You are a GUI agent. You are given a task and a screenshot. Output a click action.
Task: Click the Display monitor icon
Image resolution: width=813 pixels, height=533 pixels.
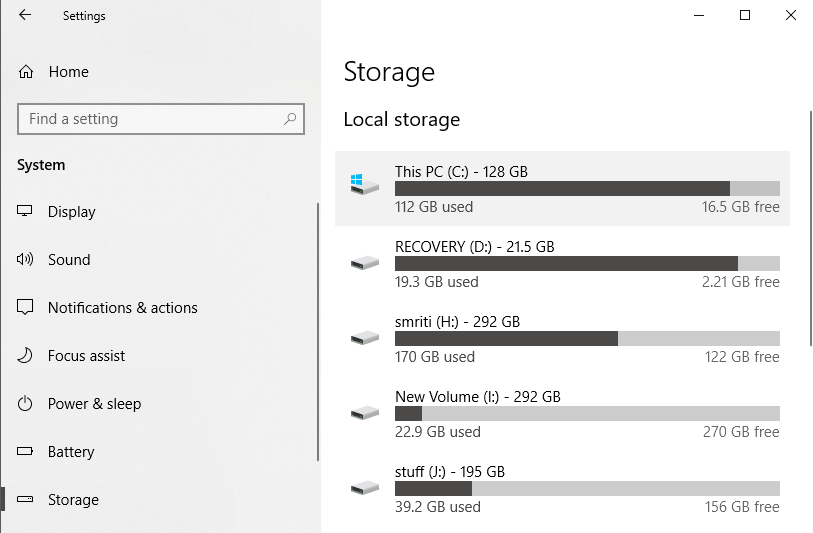tap(26, 212)
